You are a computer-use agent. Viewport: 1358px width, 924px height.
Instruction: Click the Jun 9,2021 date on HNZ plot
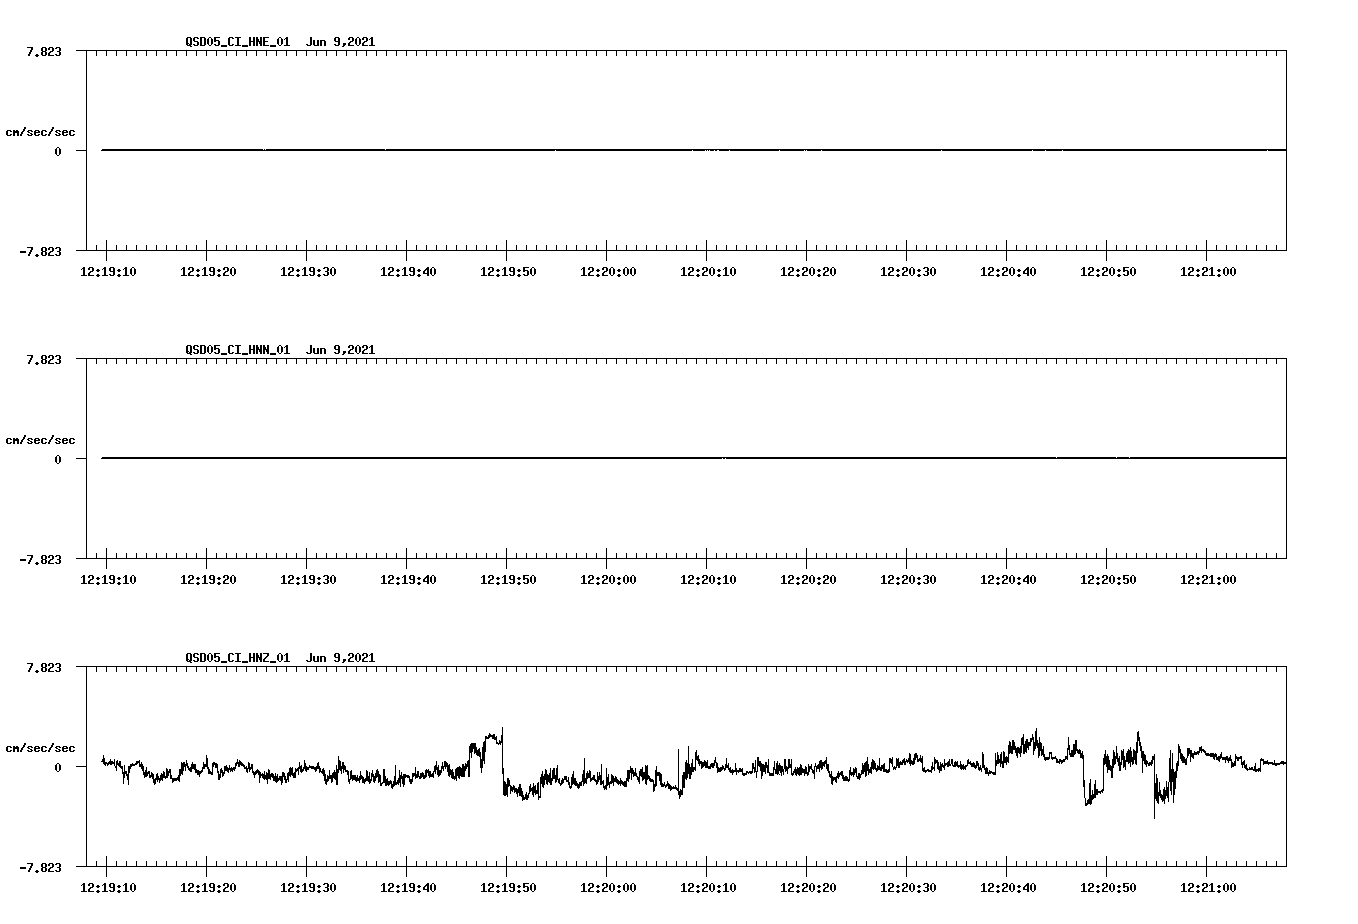tap(341, 658)
